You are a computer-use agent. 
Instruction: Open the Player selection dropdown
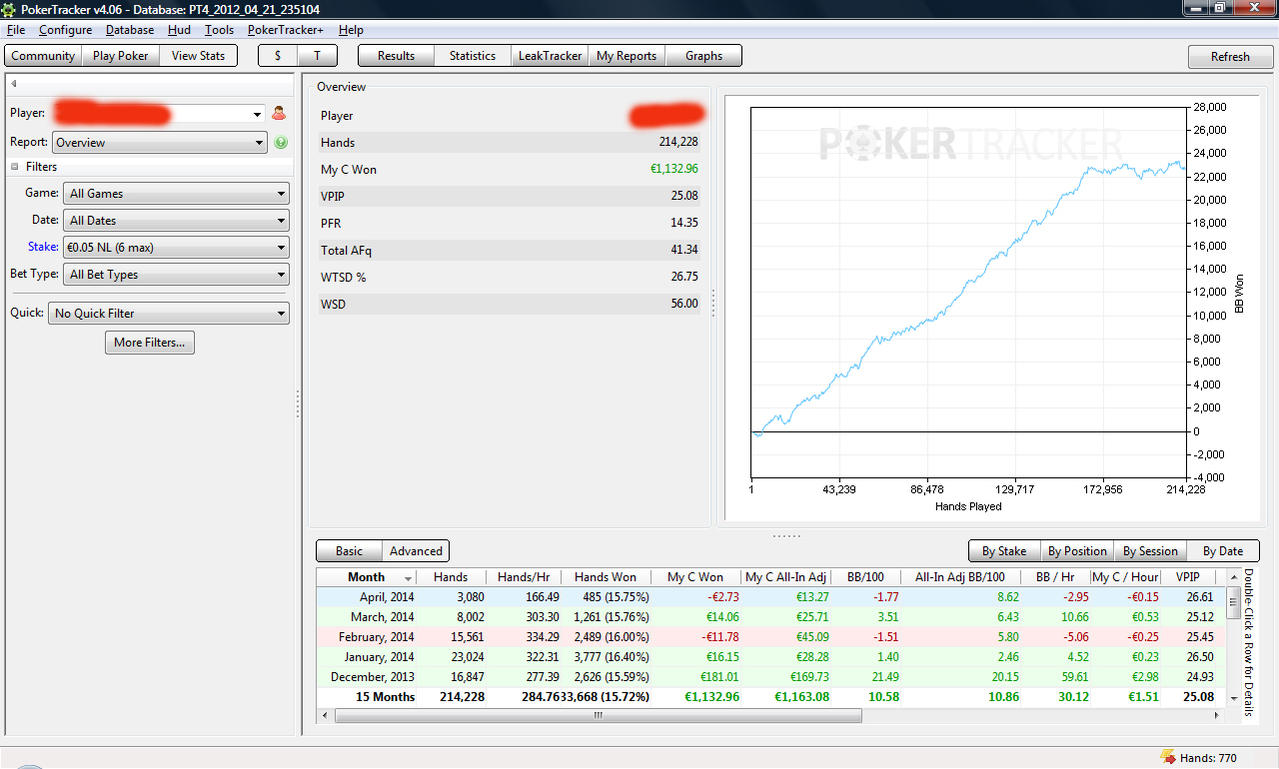(257, 114)
